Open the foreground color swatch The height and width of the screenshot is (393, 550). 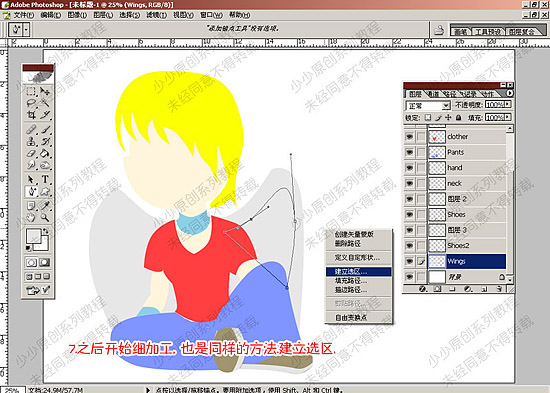(33, 236)
